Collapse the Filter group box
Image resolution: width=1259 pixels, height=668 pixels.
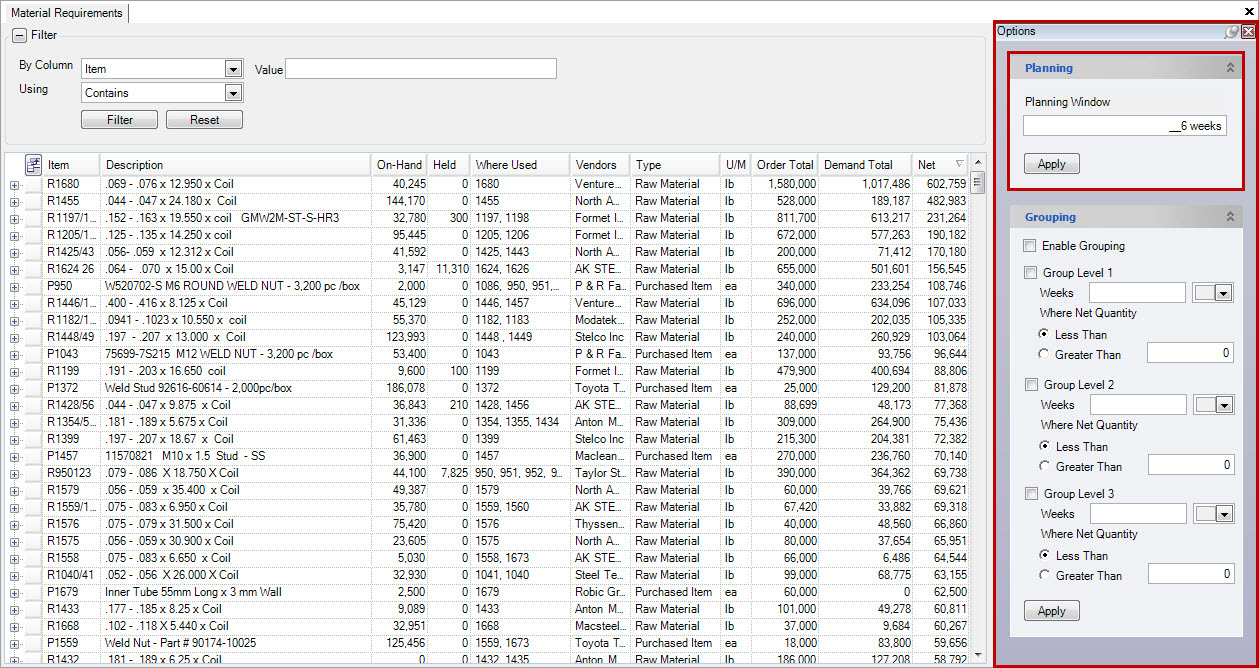(x=19, y=36)
